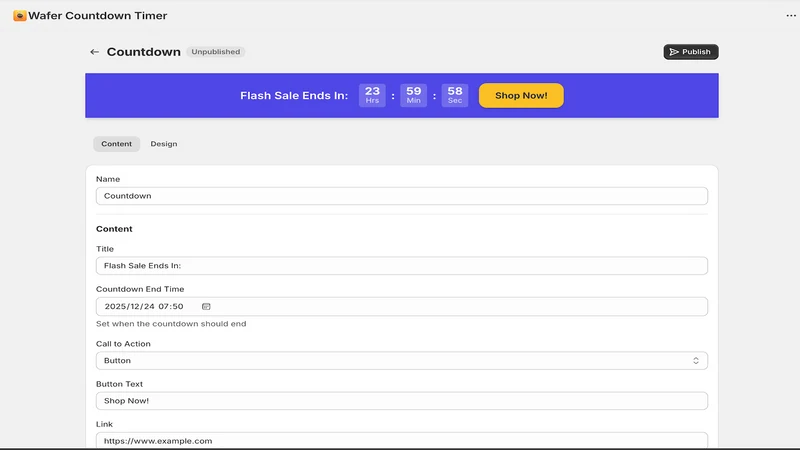
Task: Click the Shop Now! preview button
Action: click(x=521, y=95)
